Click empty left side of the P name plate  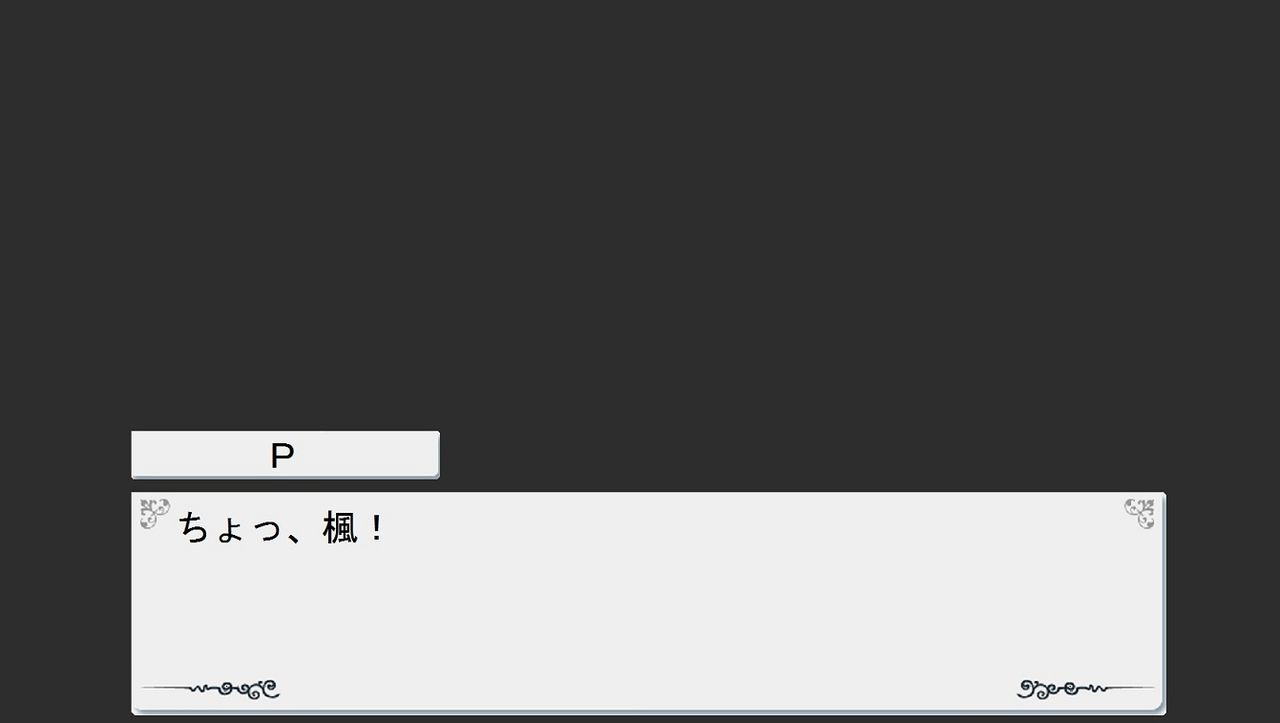click(x=190, y=455)
